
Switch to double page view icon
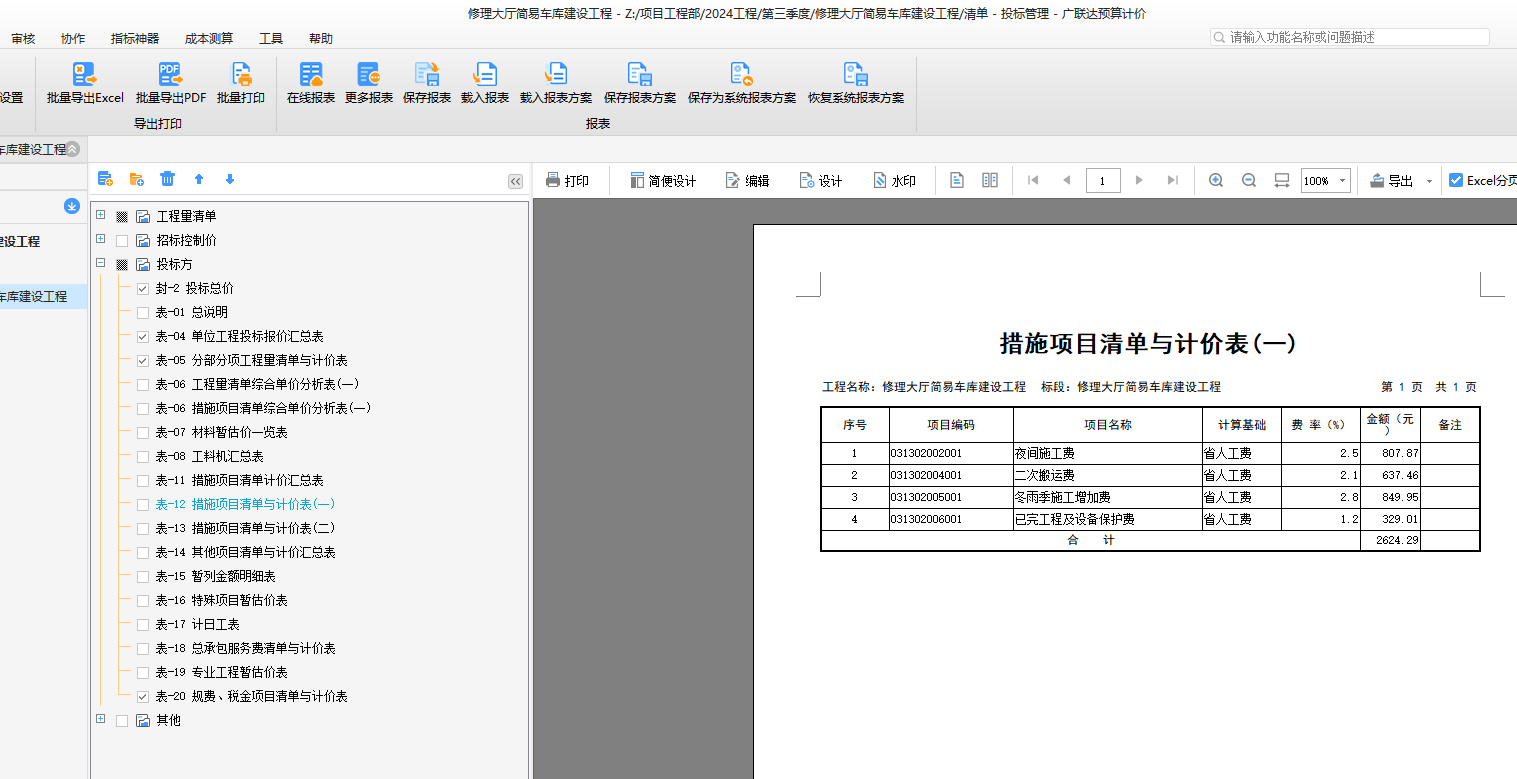(990, 180)
